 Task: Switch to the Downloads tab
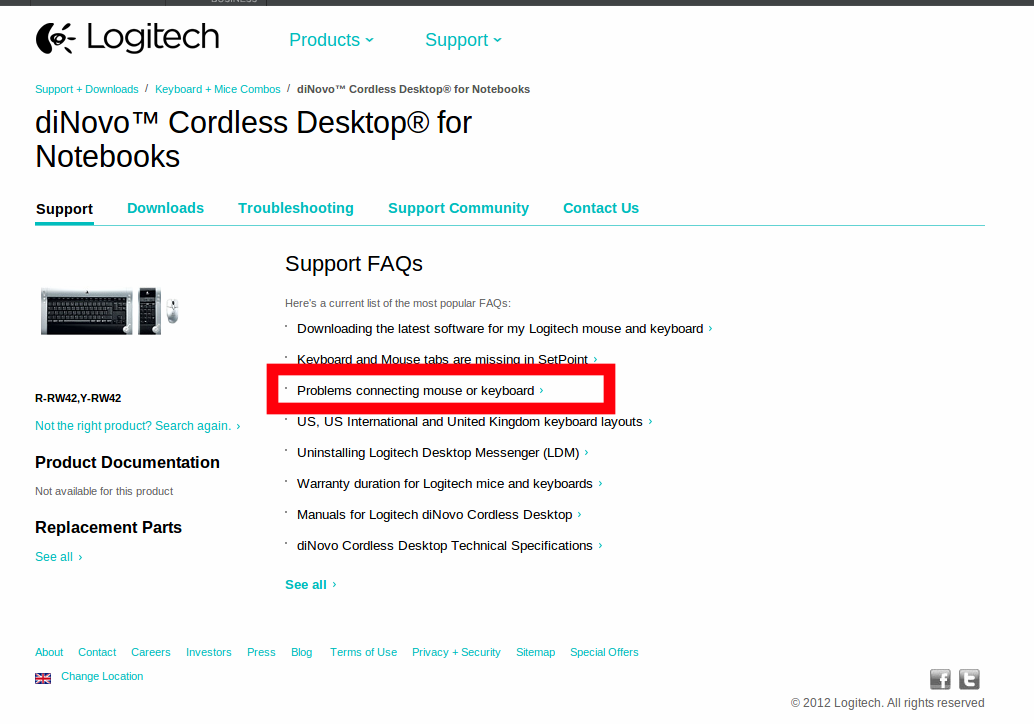(x=166, y=208)
